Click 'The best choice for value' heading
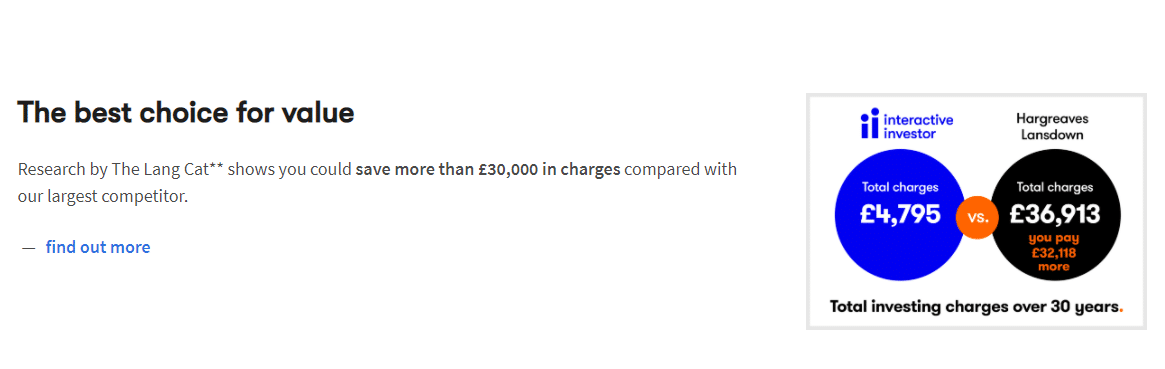Screen dimensions: 1165x369 (186, 113)
